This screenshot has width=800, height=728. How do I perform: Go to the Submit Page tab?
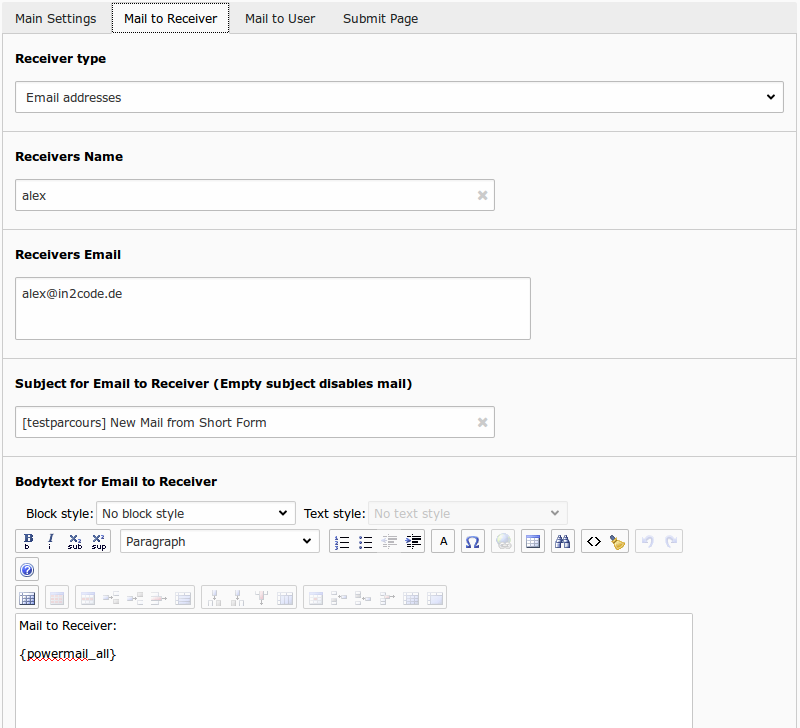coord(380,18)
